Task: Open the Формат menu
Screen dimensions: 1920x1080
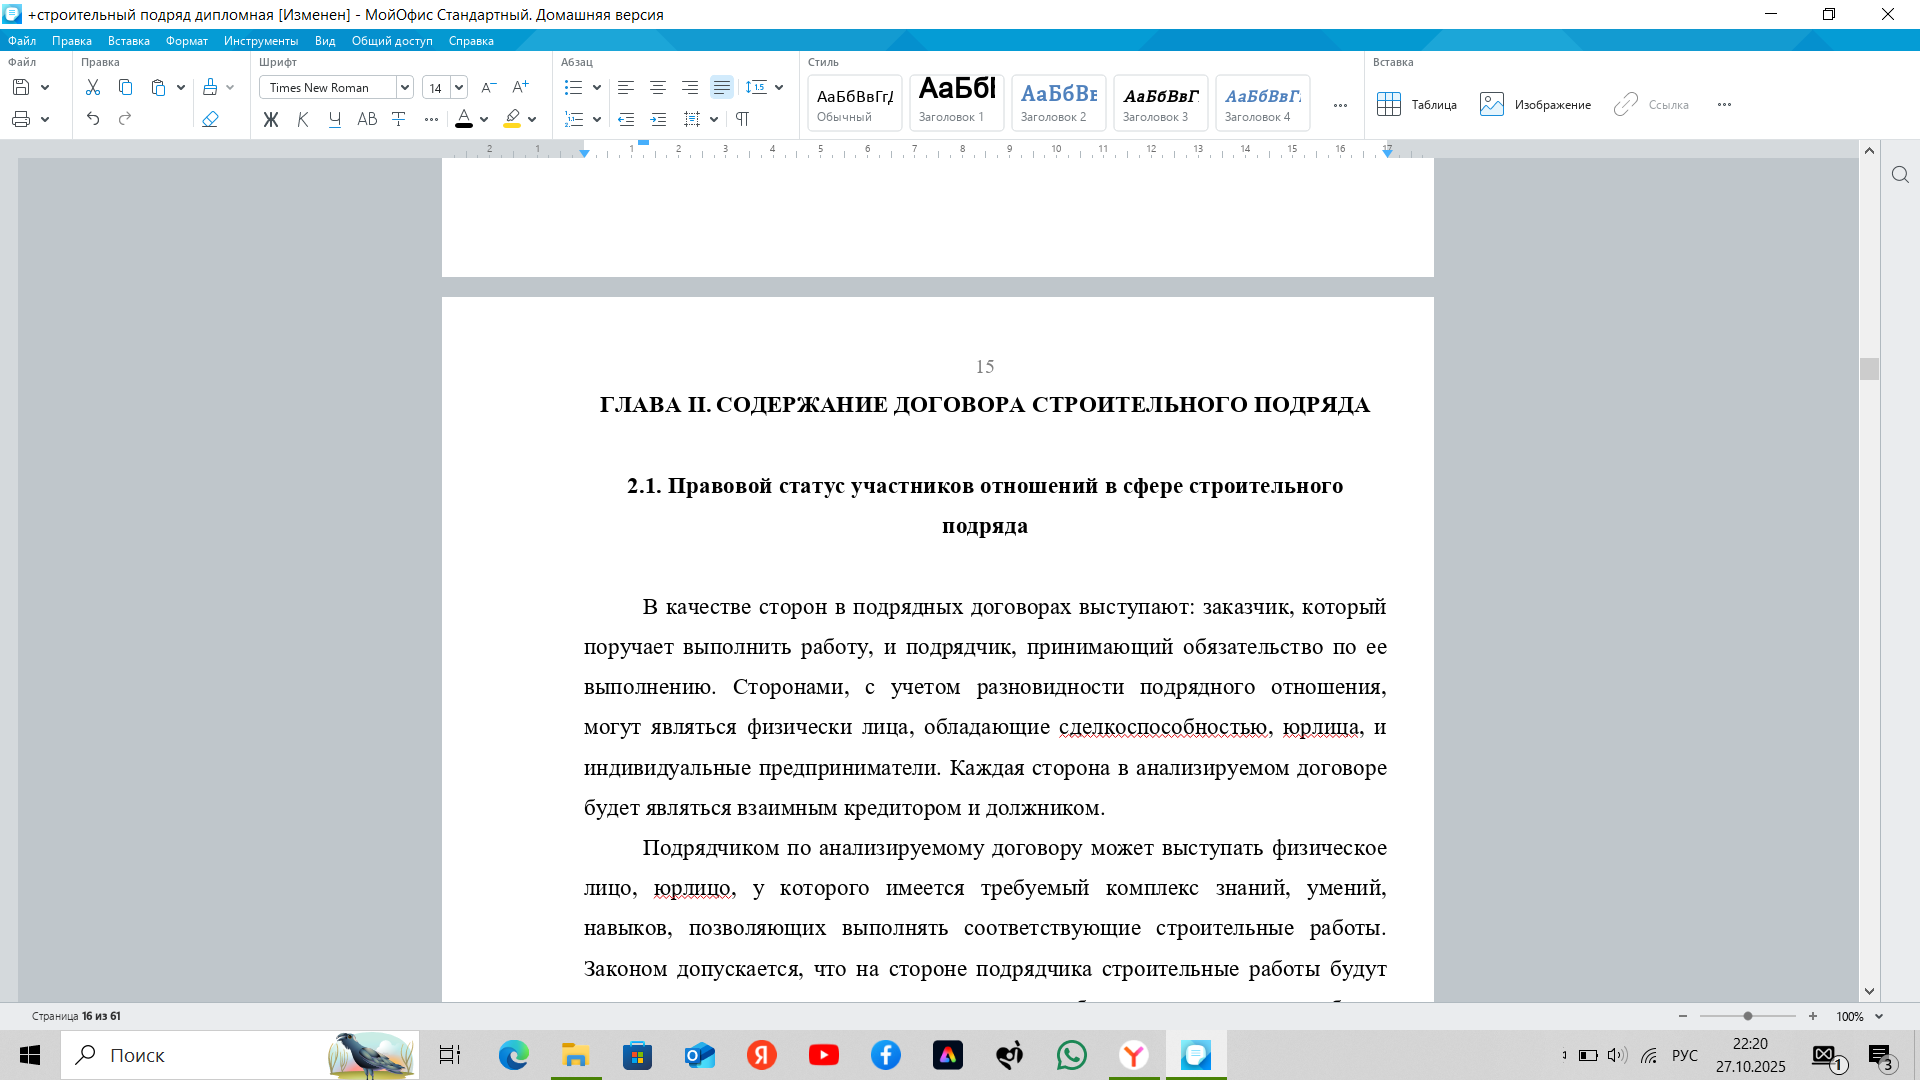Action: 186,41
